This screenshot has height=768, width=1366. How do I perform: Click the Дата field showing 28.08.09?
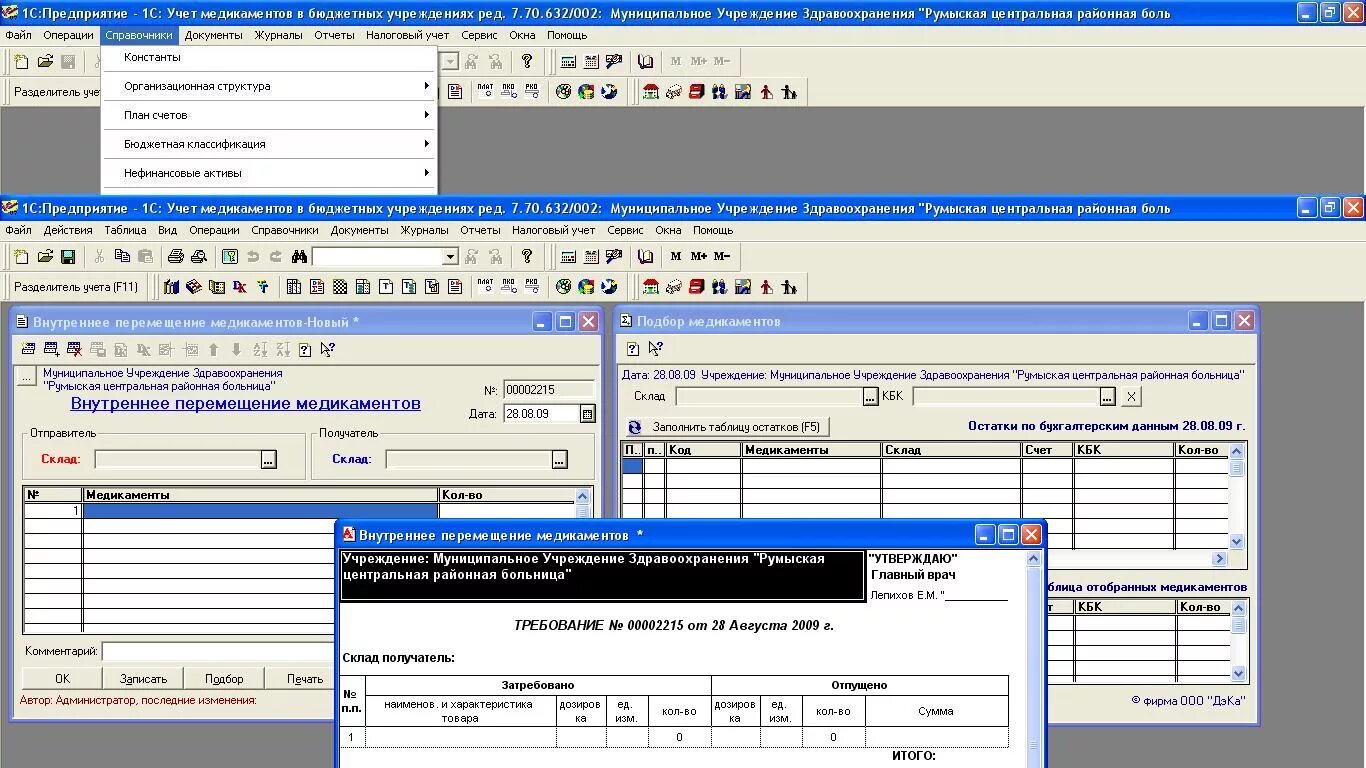pyautogui.click(x=541, y=414)
